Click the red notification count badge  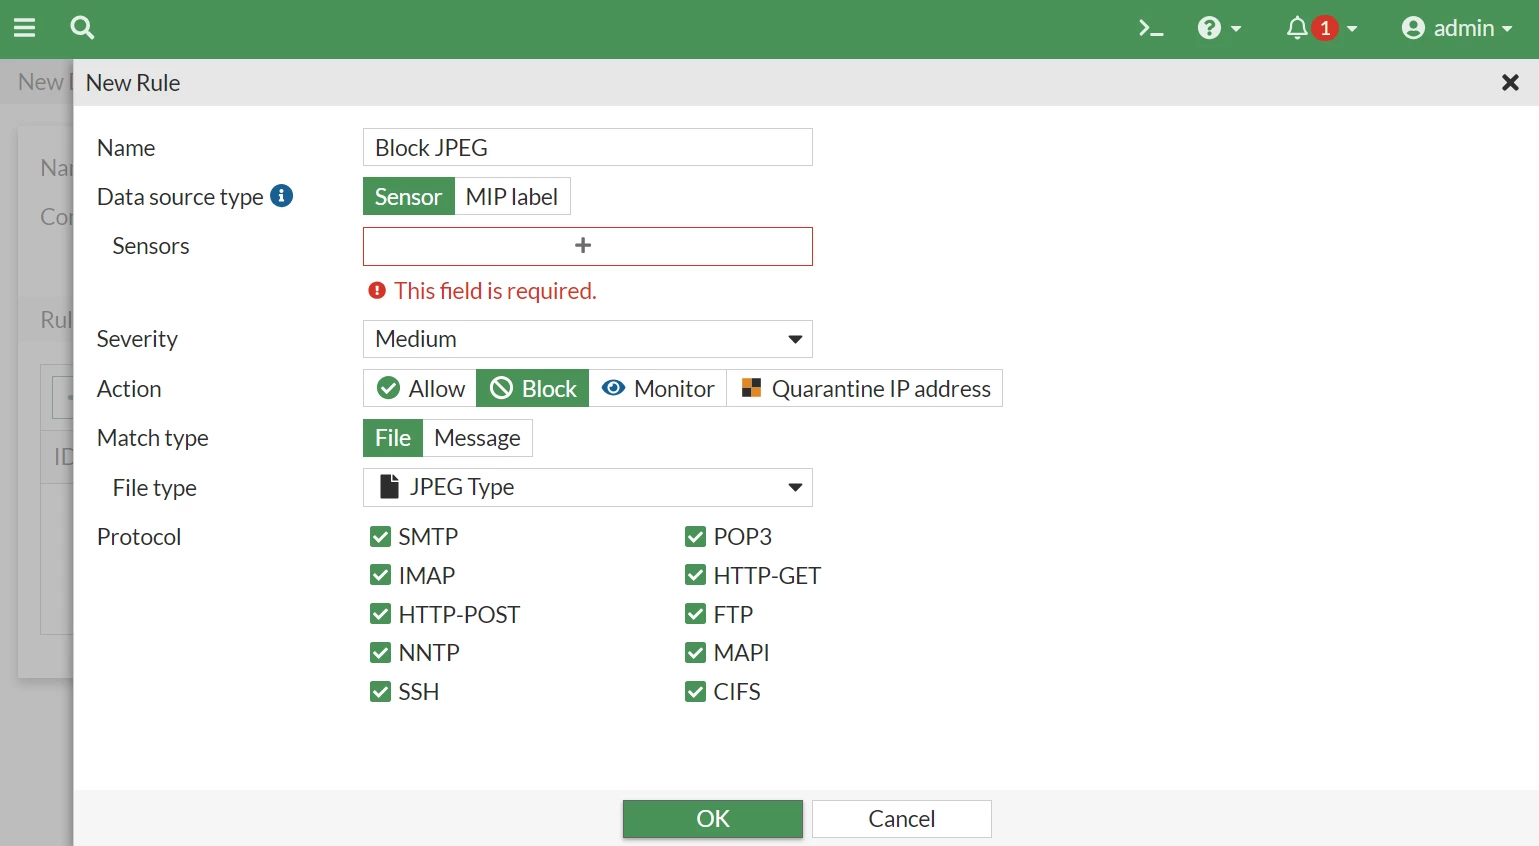(x=1325, y=28)
